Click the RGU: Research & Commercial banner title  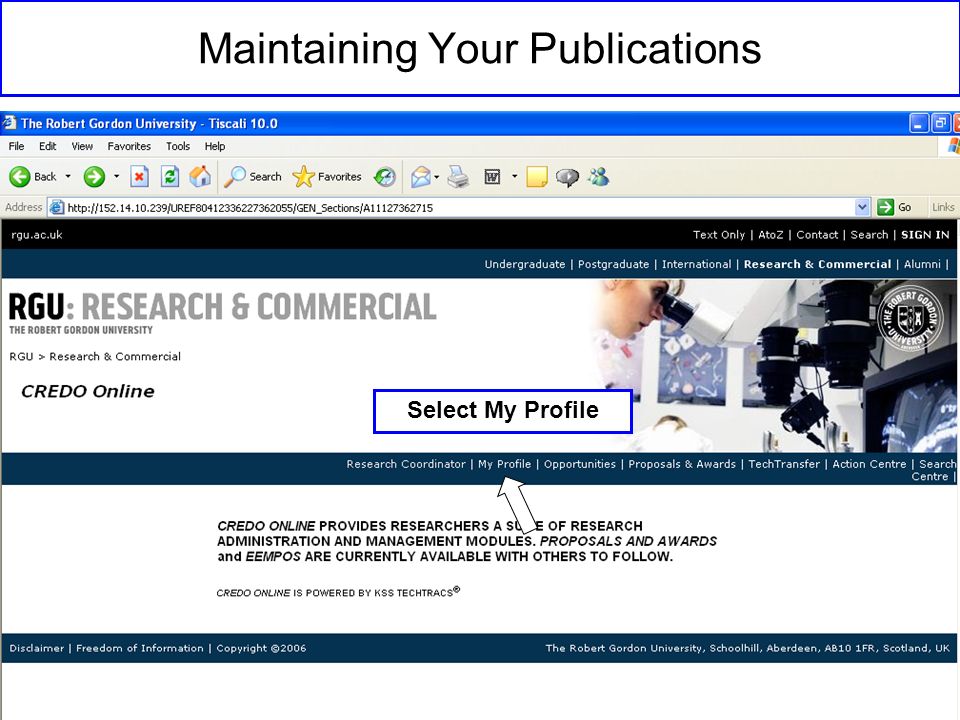pyautogui.click(x=223, y=307)
